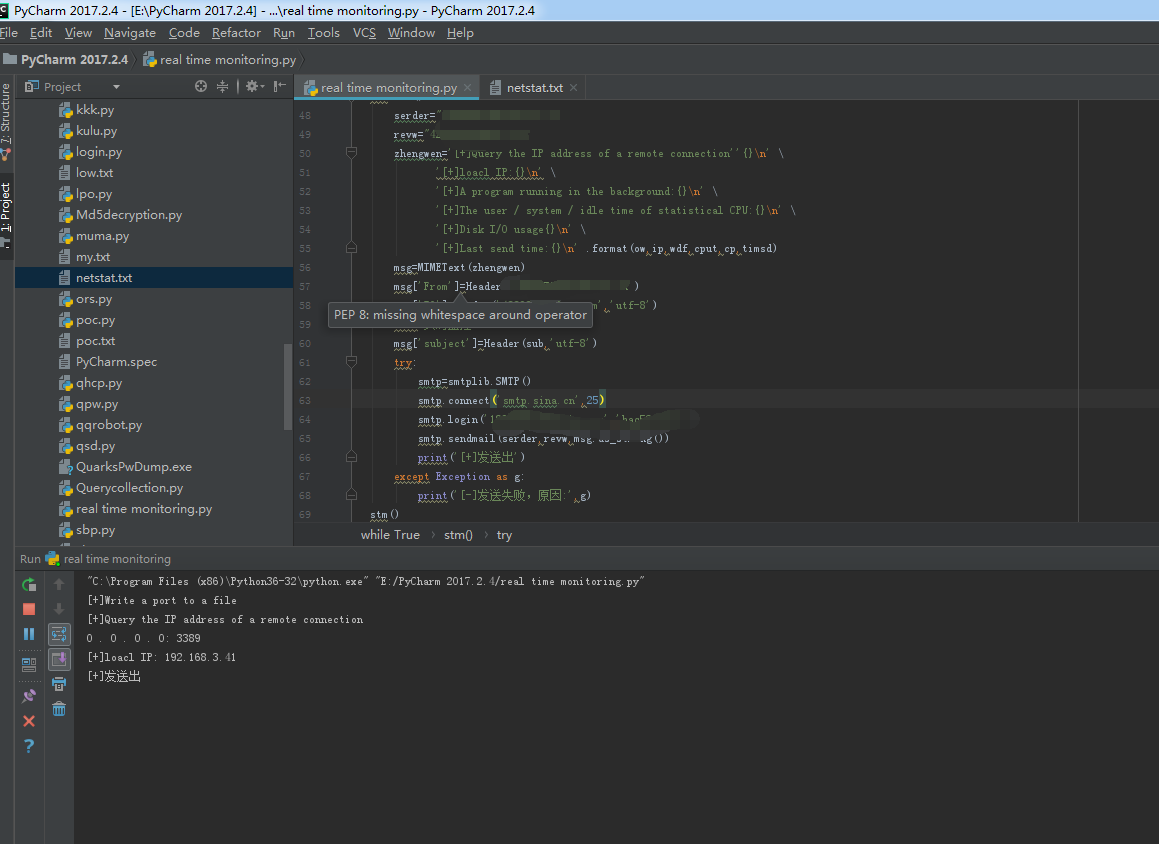Select Md5decryption.py in project tree
This screenshot has height=844, width=1159.
point(129,214)
